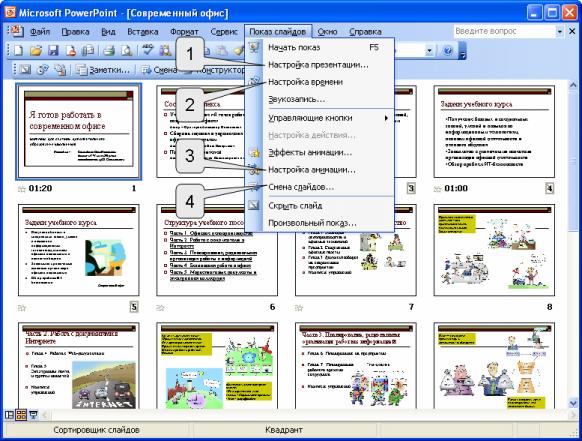Screen dimensions: 582x441
Task: Click the Print icon in the toolbar
Action: [109, 50]
